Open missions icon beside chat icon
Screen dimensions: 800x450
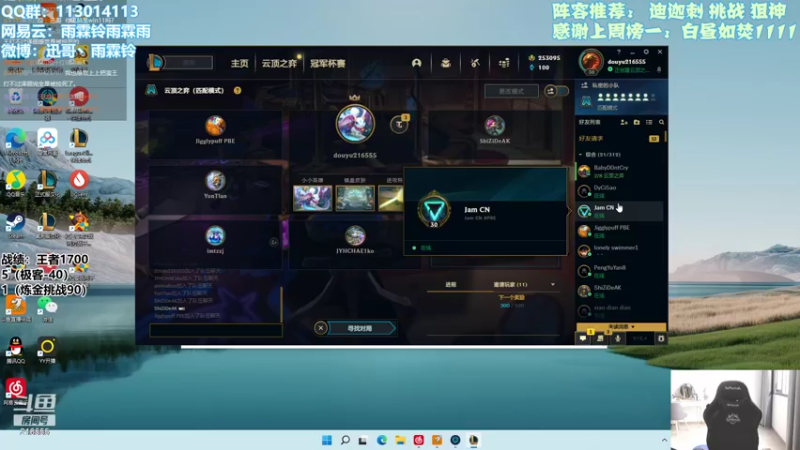pyautogui.click(x=600, y=338)
